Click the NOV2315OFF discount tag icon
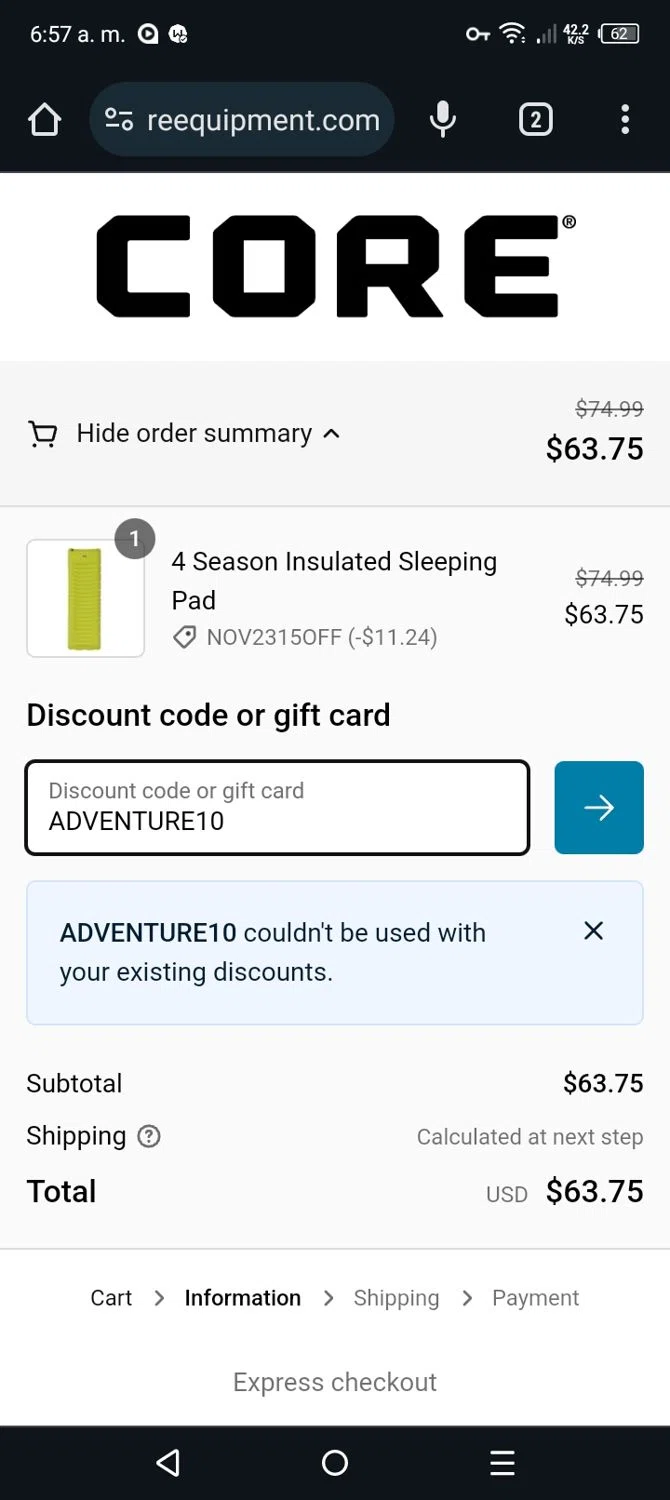Screen dimensions: 670x1500 184,637
